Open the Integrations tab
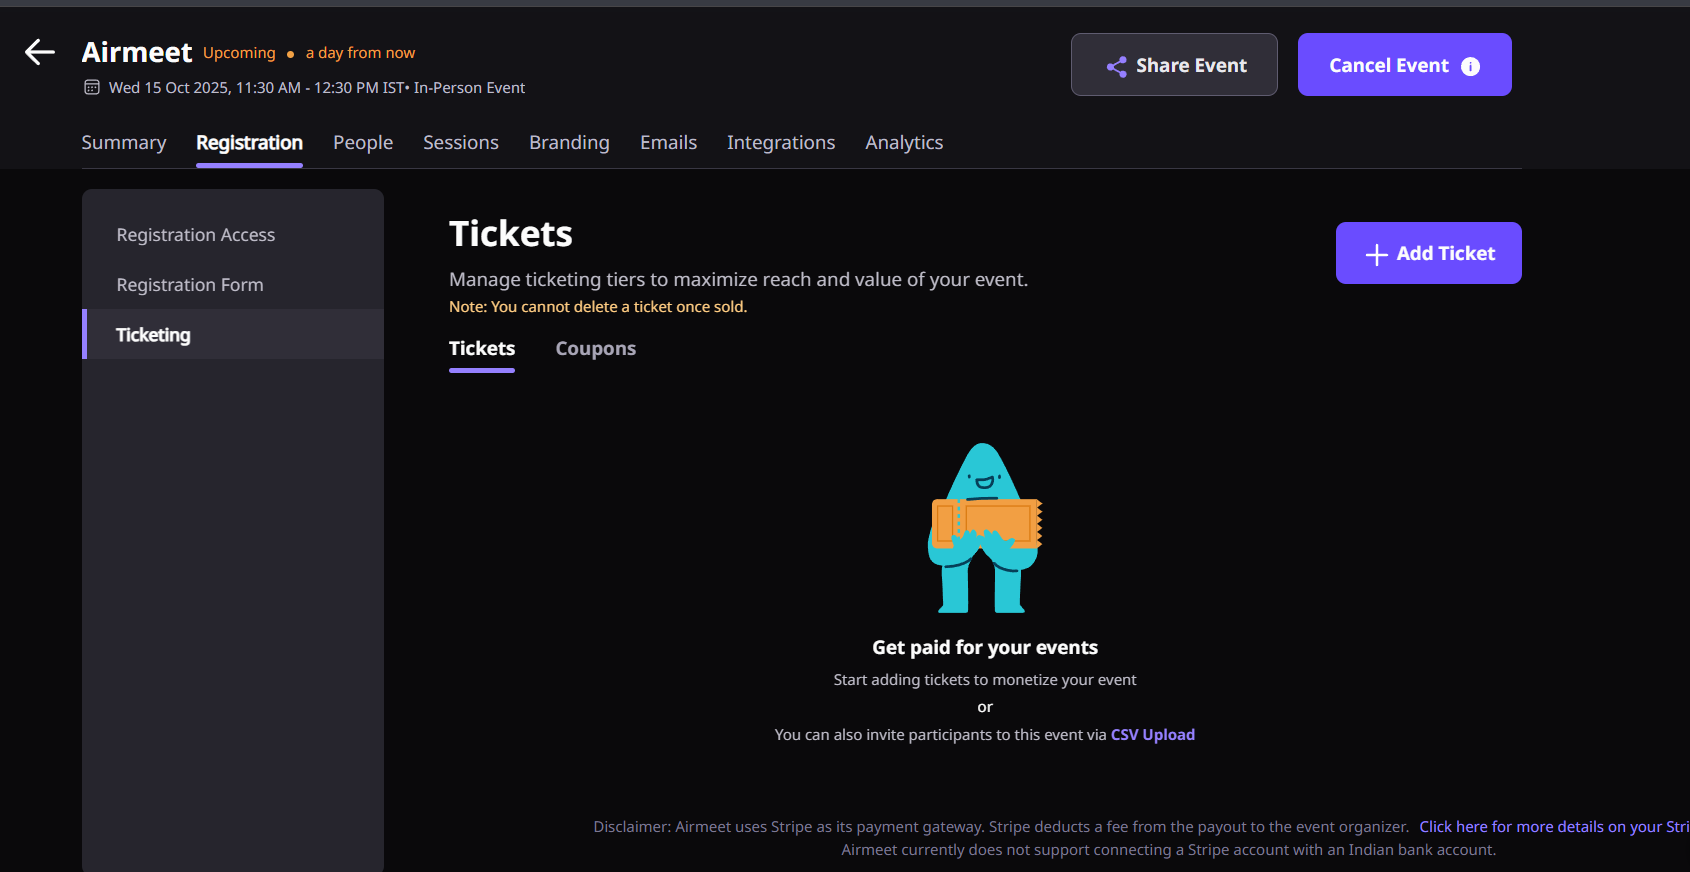 pyautogui.click(x=781, y=143)
